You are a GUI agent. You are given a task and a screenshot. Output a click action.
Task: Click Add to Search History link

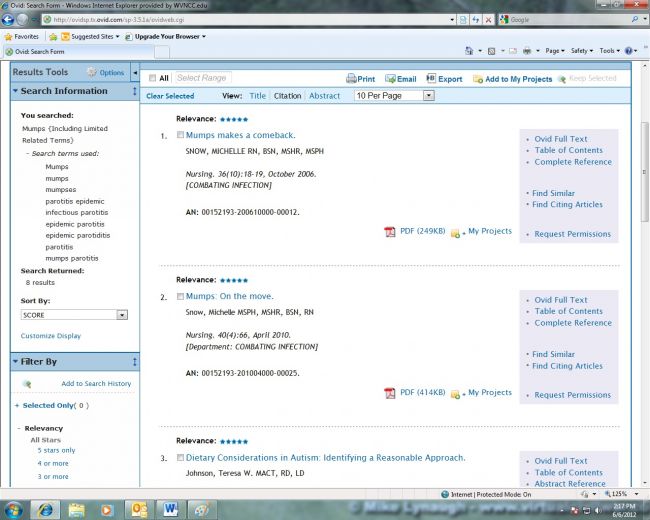tap(96, 384)
